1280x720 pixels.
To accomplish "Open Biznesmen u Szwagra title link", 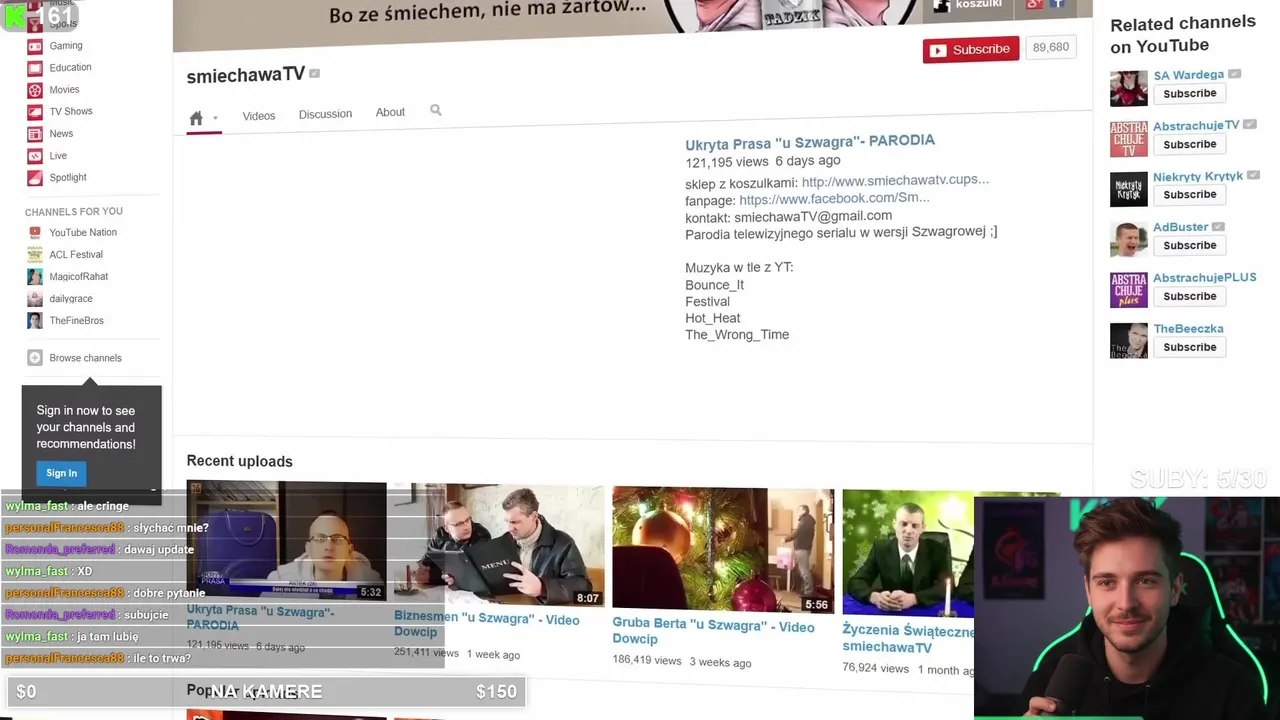I will point(487,625).
